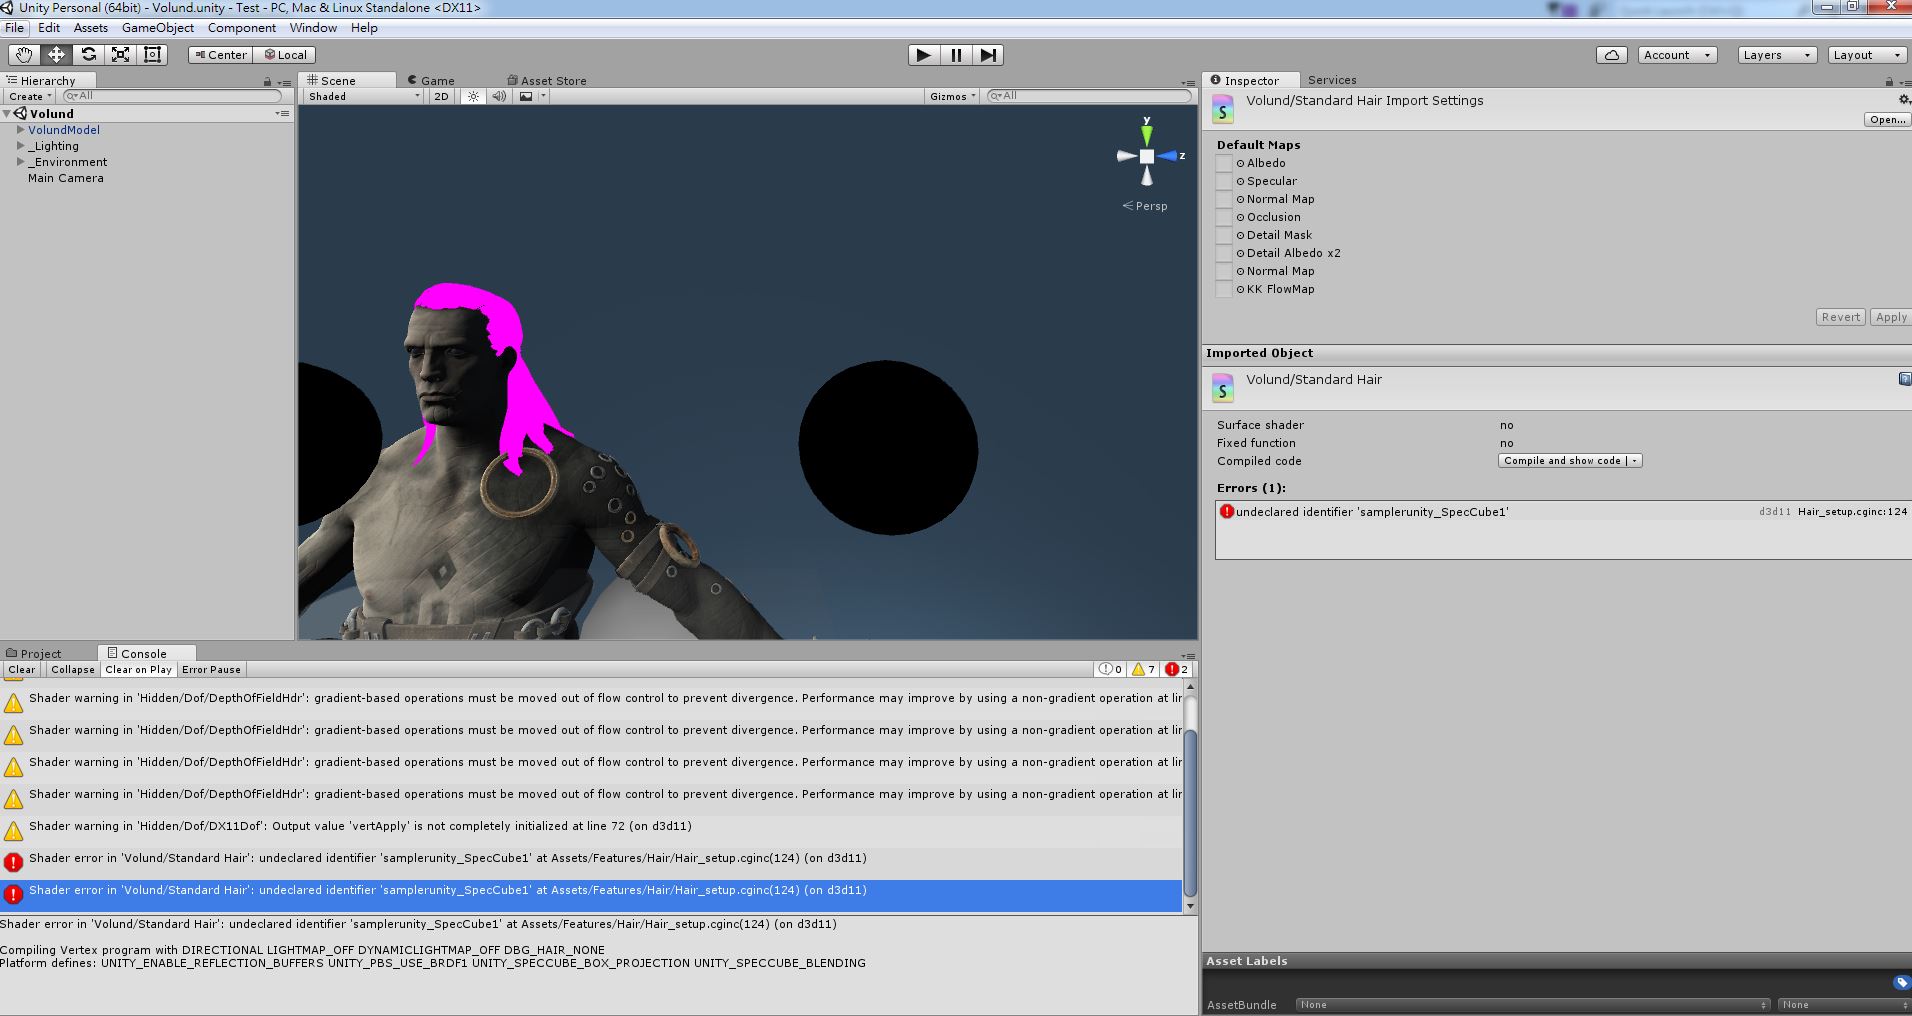Switch to the Asset Store tab
1912x1016 pixels.
(x=546, y=81)
